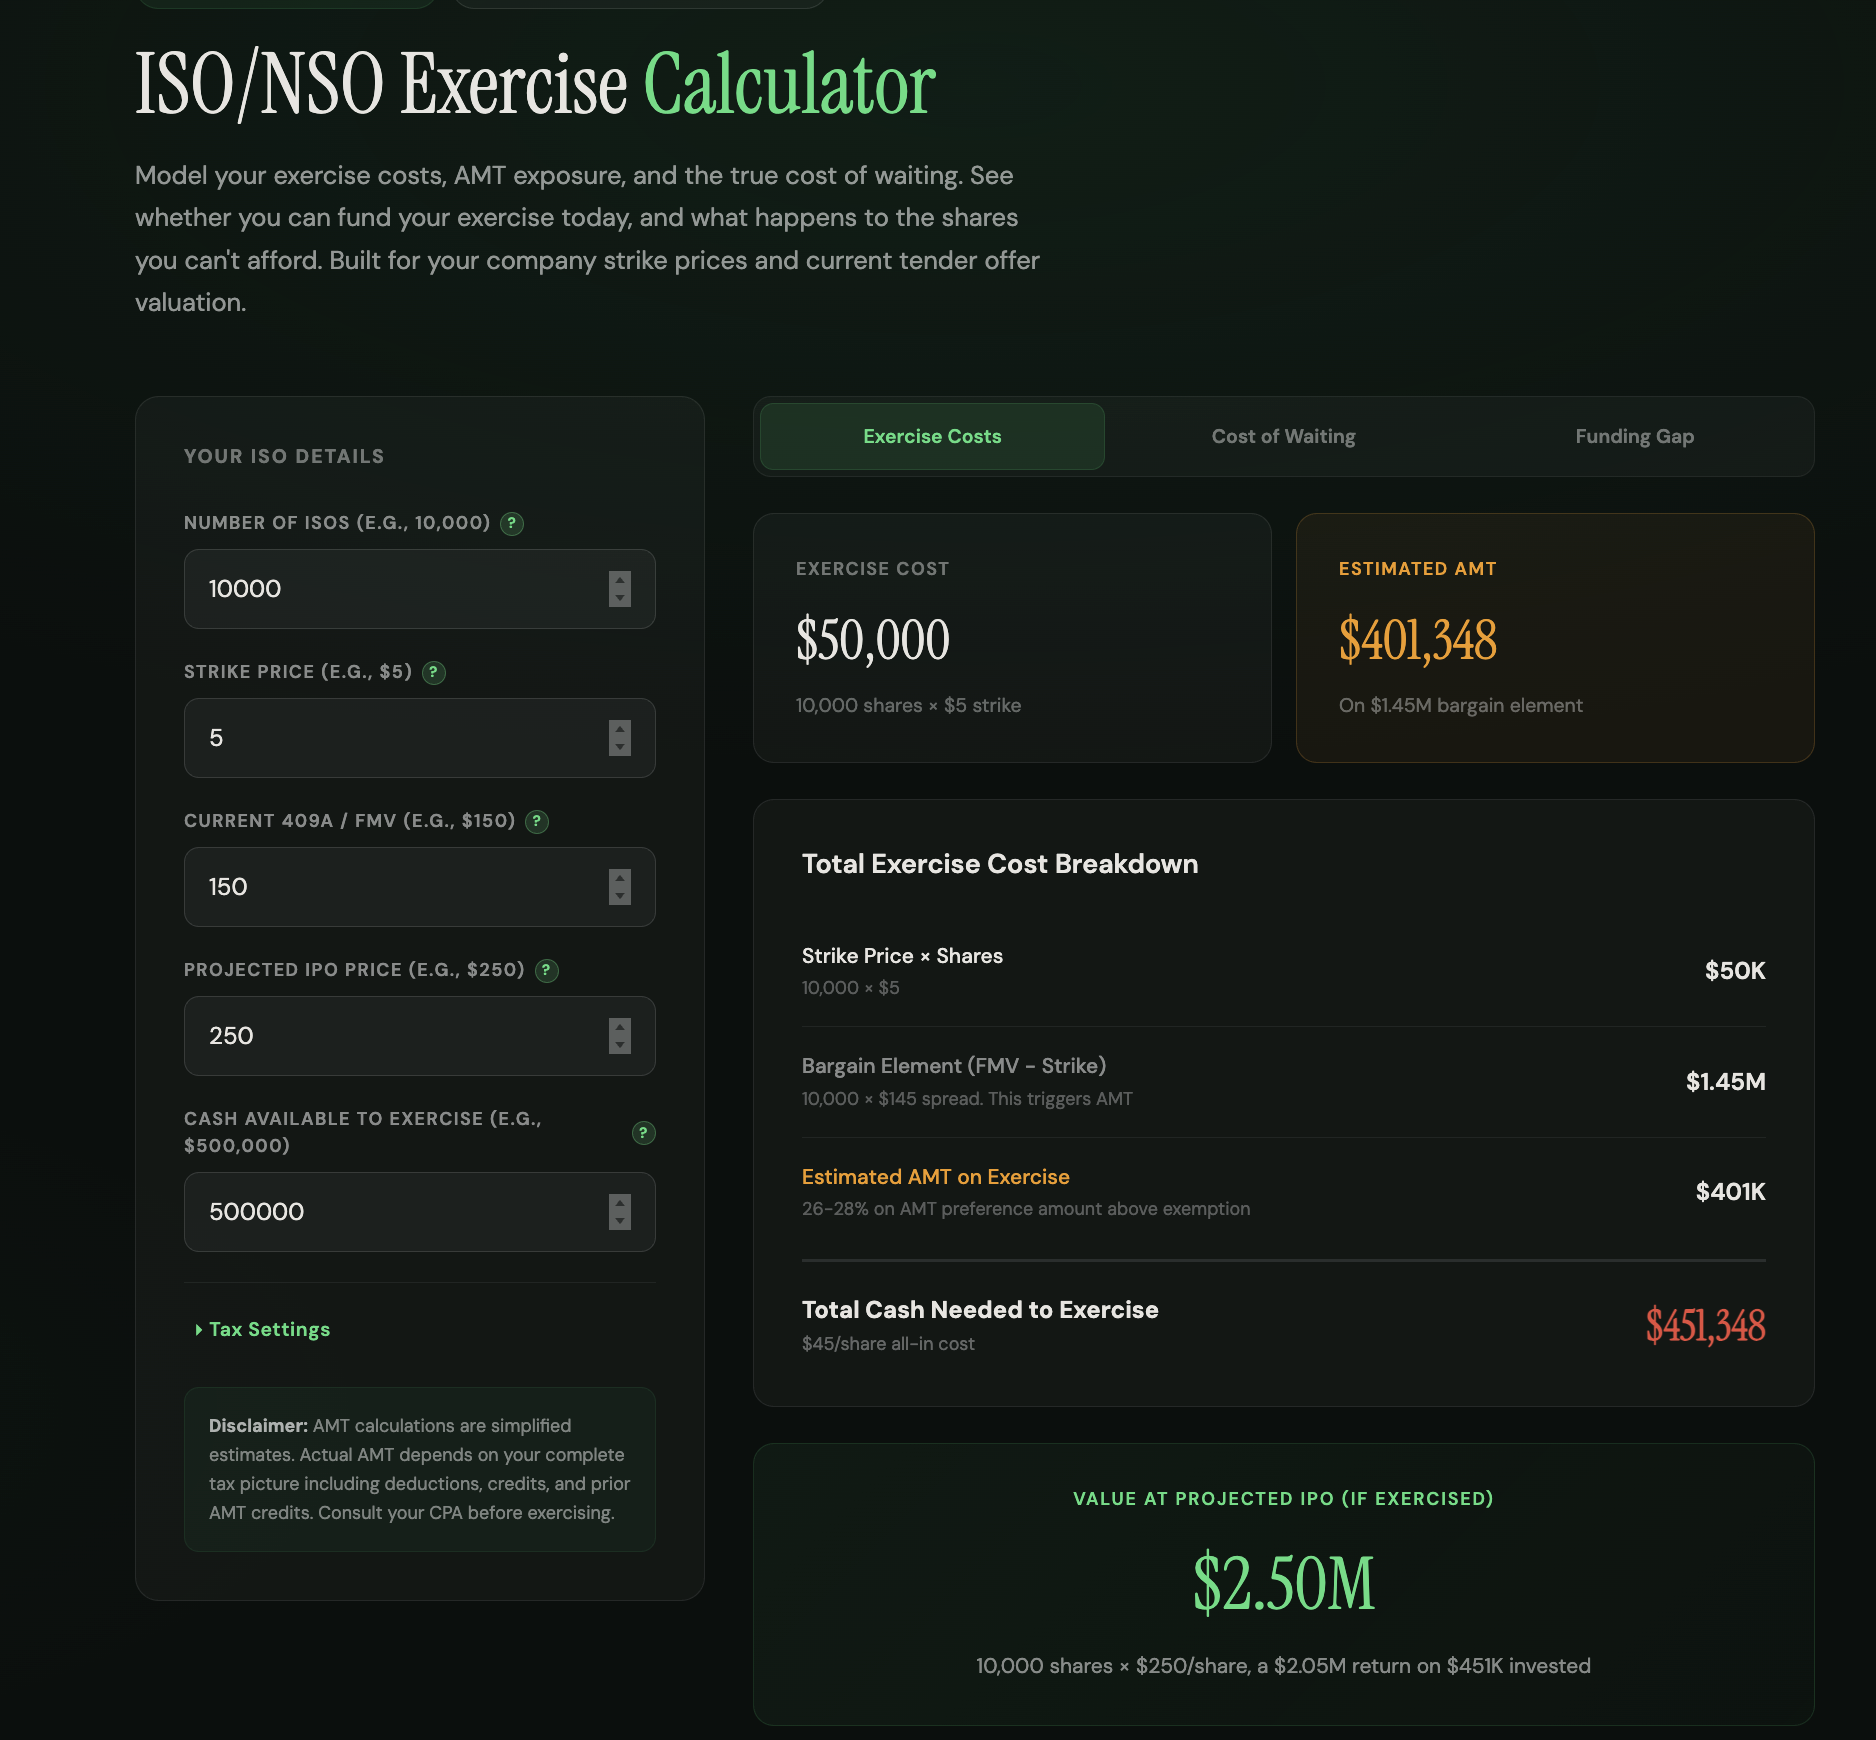This screenshot has height=1740, width=1876.
Task: Focus the Number of ISOs input field
Action: point(400,589)
